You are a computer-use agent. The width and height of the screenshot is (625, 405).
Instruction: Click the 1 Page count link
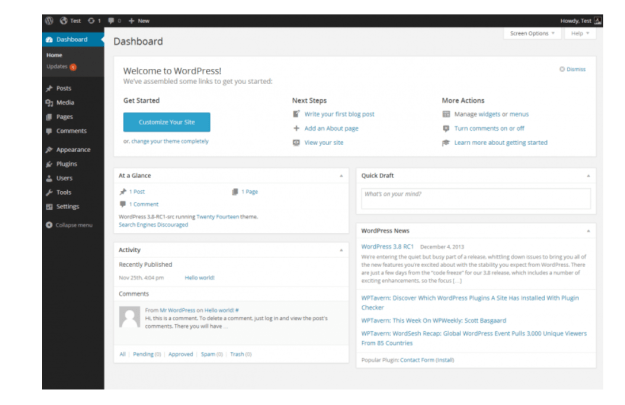(x=250, y=192)
